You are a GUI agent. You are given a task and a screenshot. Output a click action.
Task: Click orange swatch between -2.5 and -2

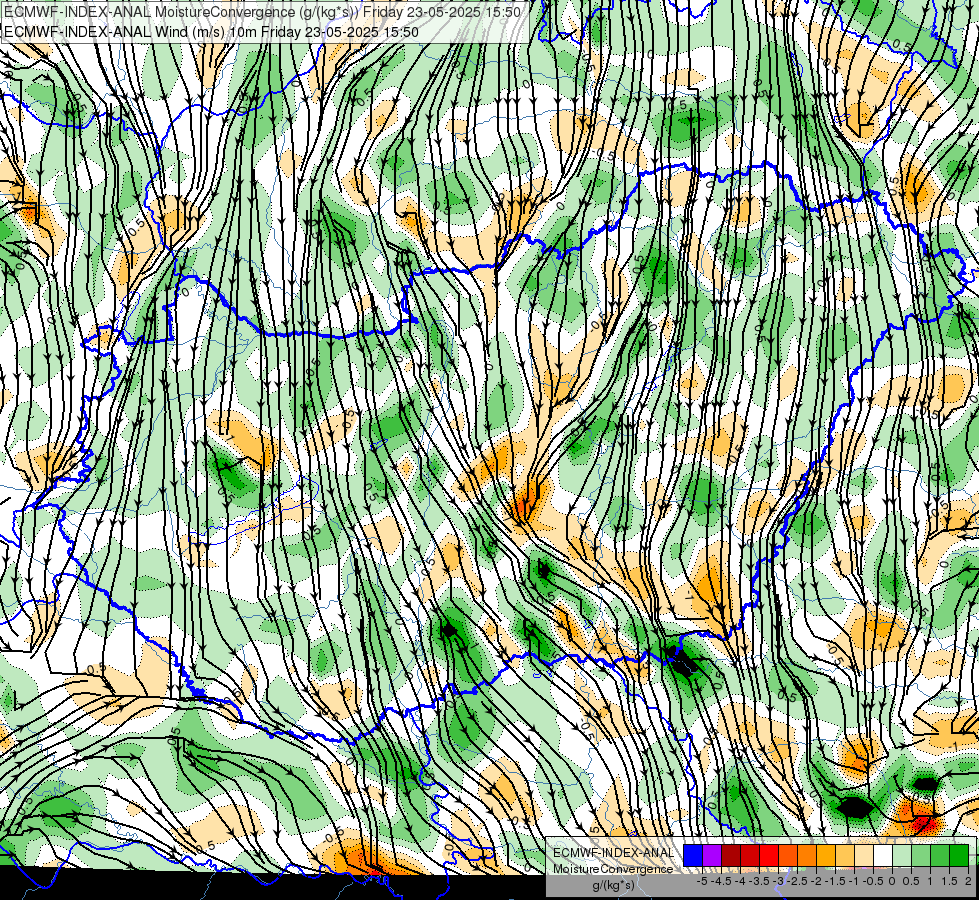pos(807,856)
